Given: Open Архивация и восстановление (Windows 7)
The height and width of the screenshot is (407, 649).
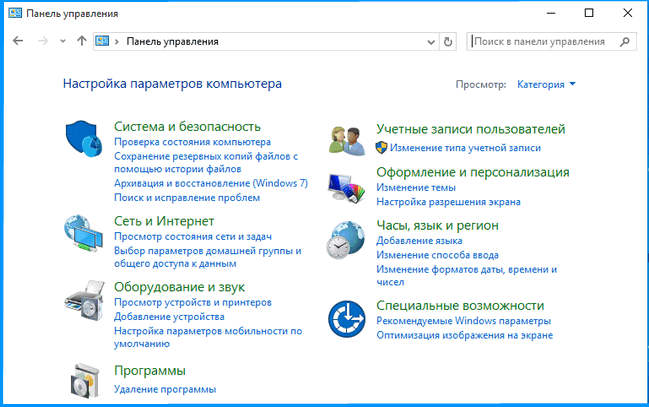Looking at the screenshot, I should point(211,183).
